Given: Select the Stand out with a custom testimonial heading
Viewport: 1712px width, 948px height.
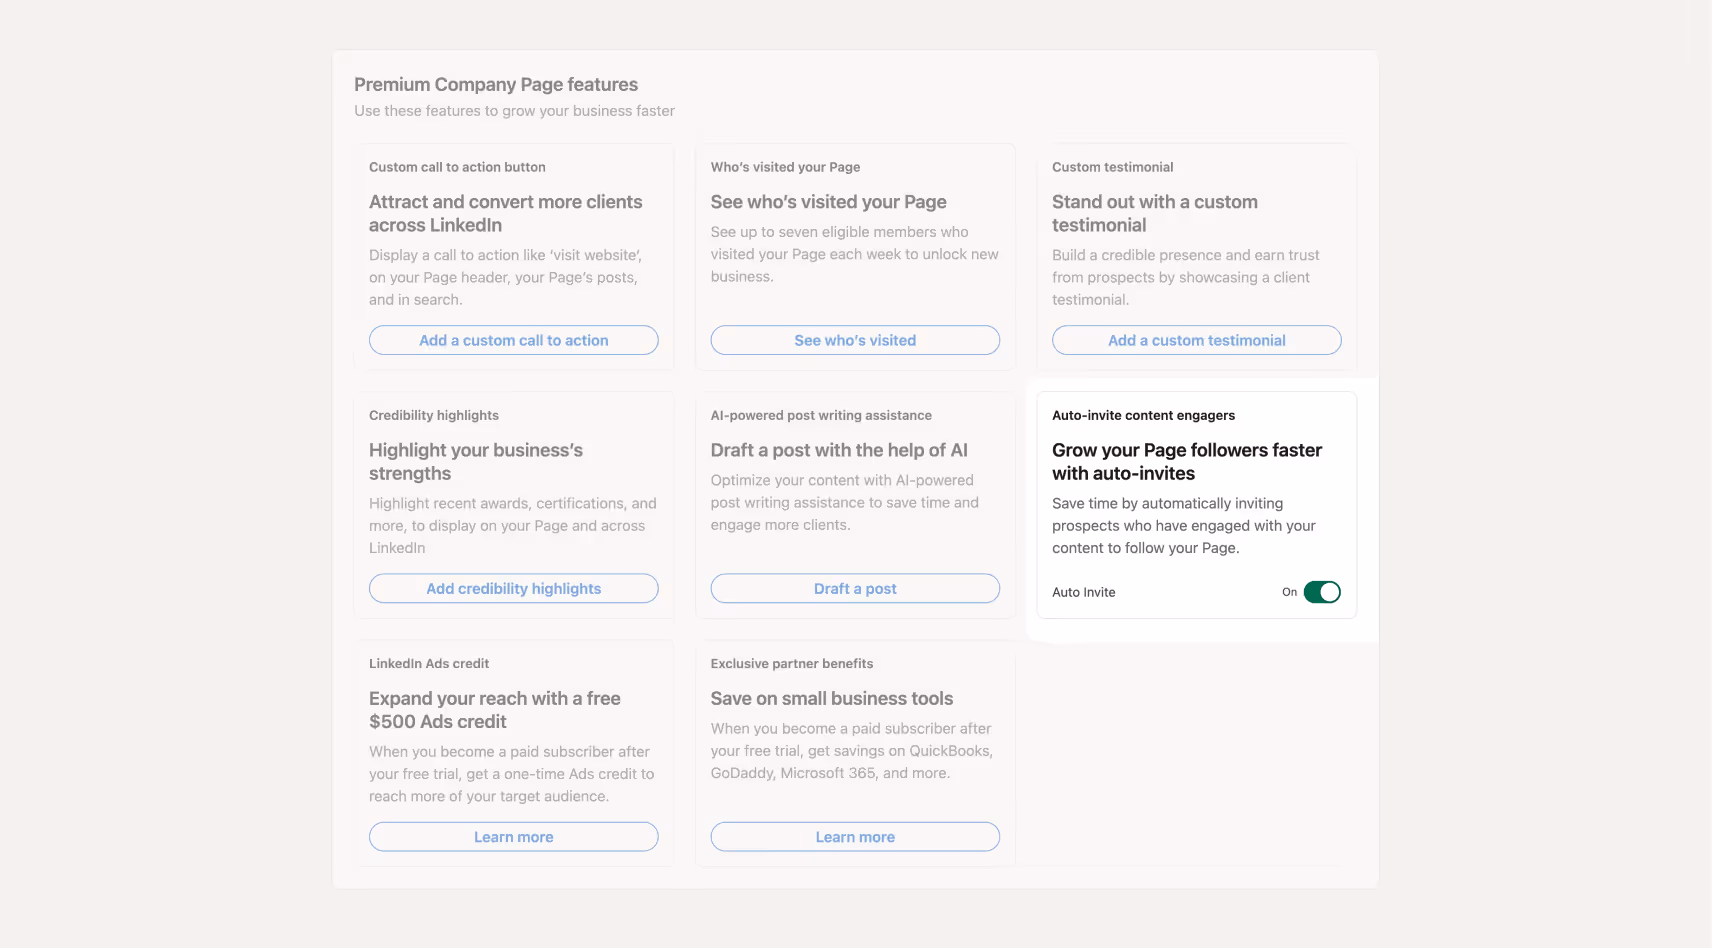Looking at the screenshot, I should pos(1154,214).
